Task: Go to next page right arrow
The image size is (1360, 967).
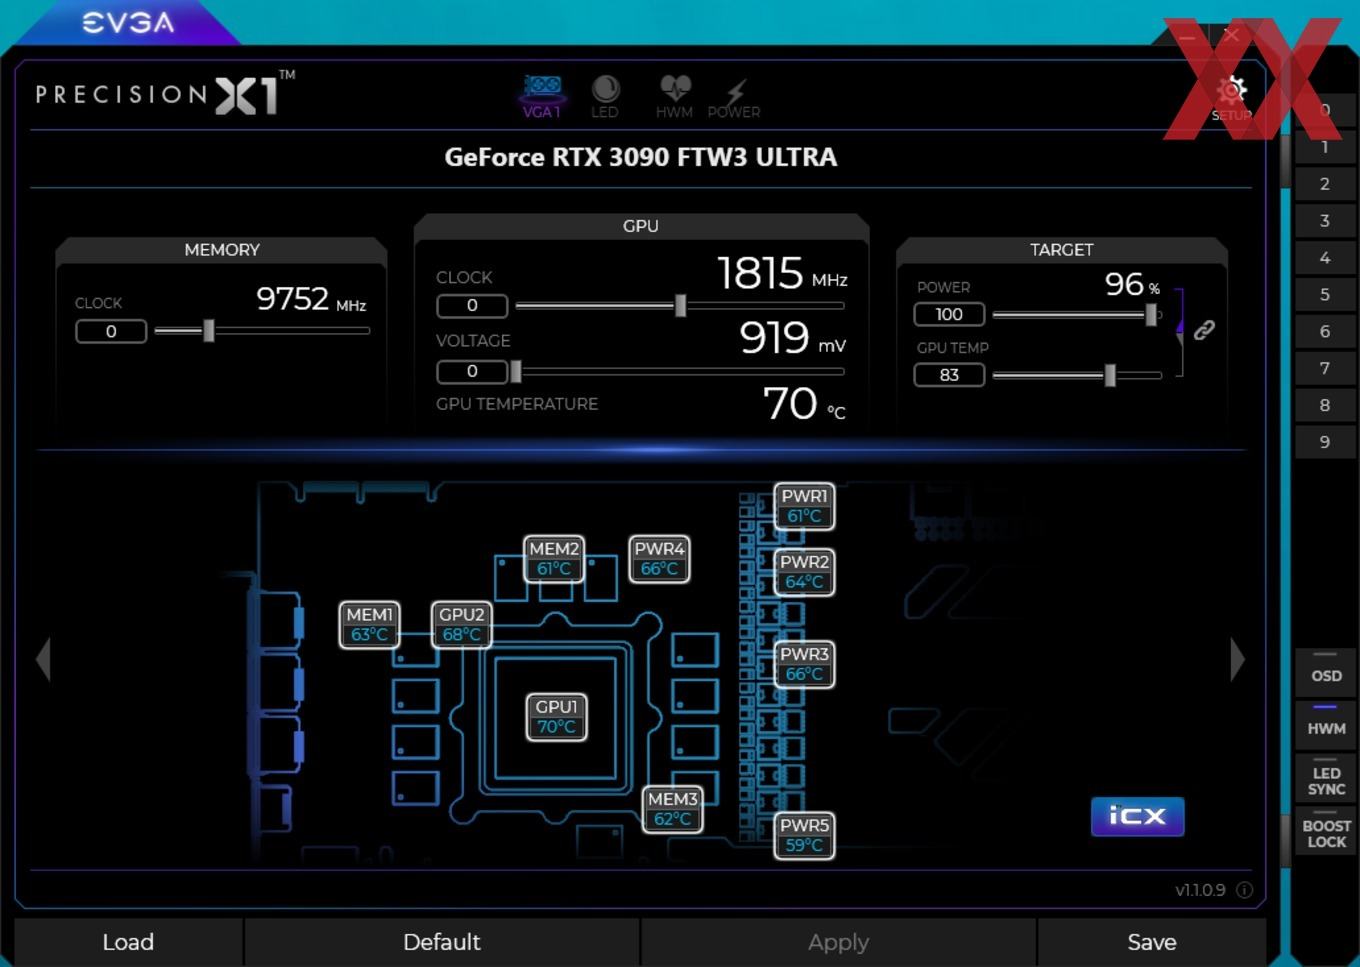Action: [x=1237, y=659]
